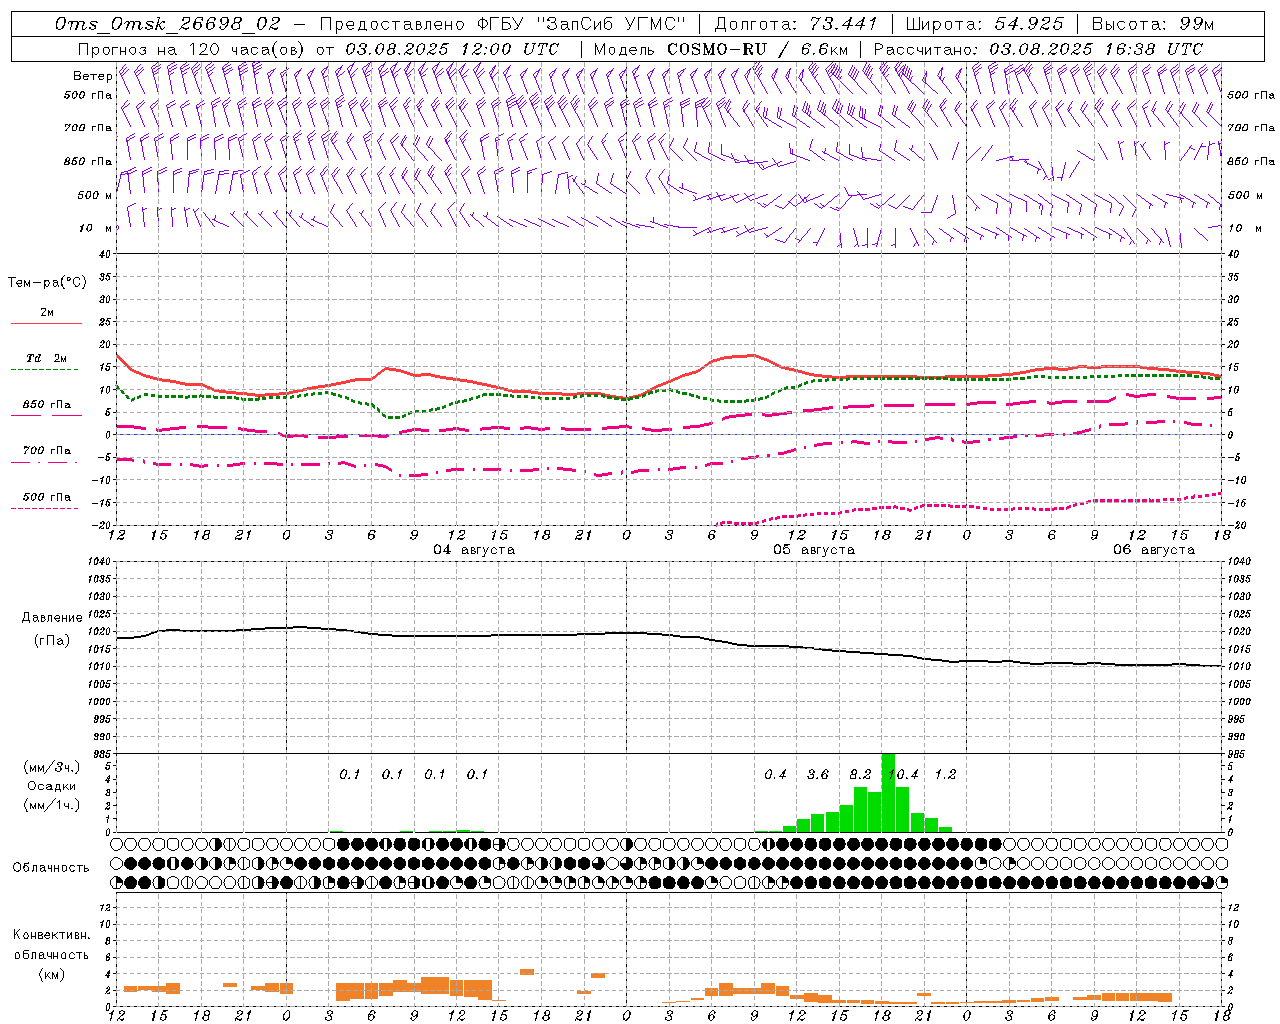Screen dimensions: 1280x1024
Task: Click the station title Oms_Omsk_26698_02
Action: 168,23
